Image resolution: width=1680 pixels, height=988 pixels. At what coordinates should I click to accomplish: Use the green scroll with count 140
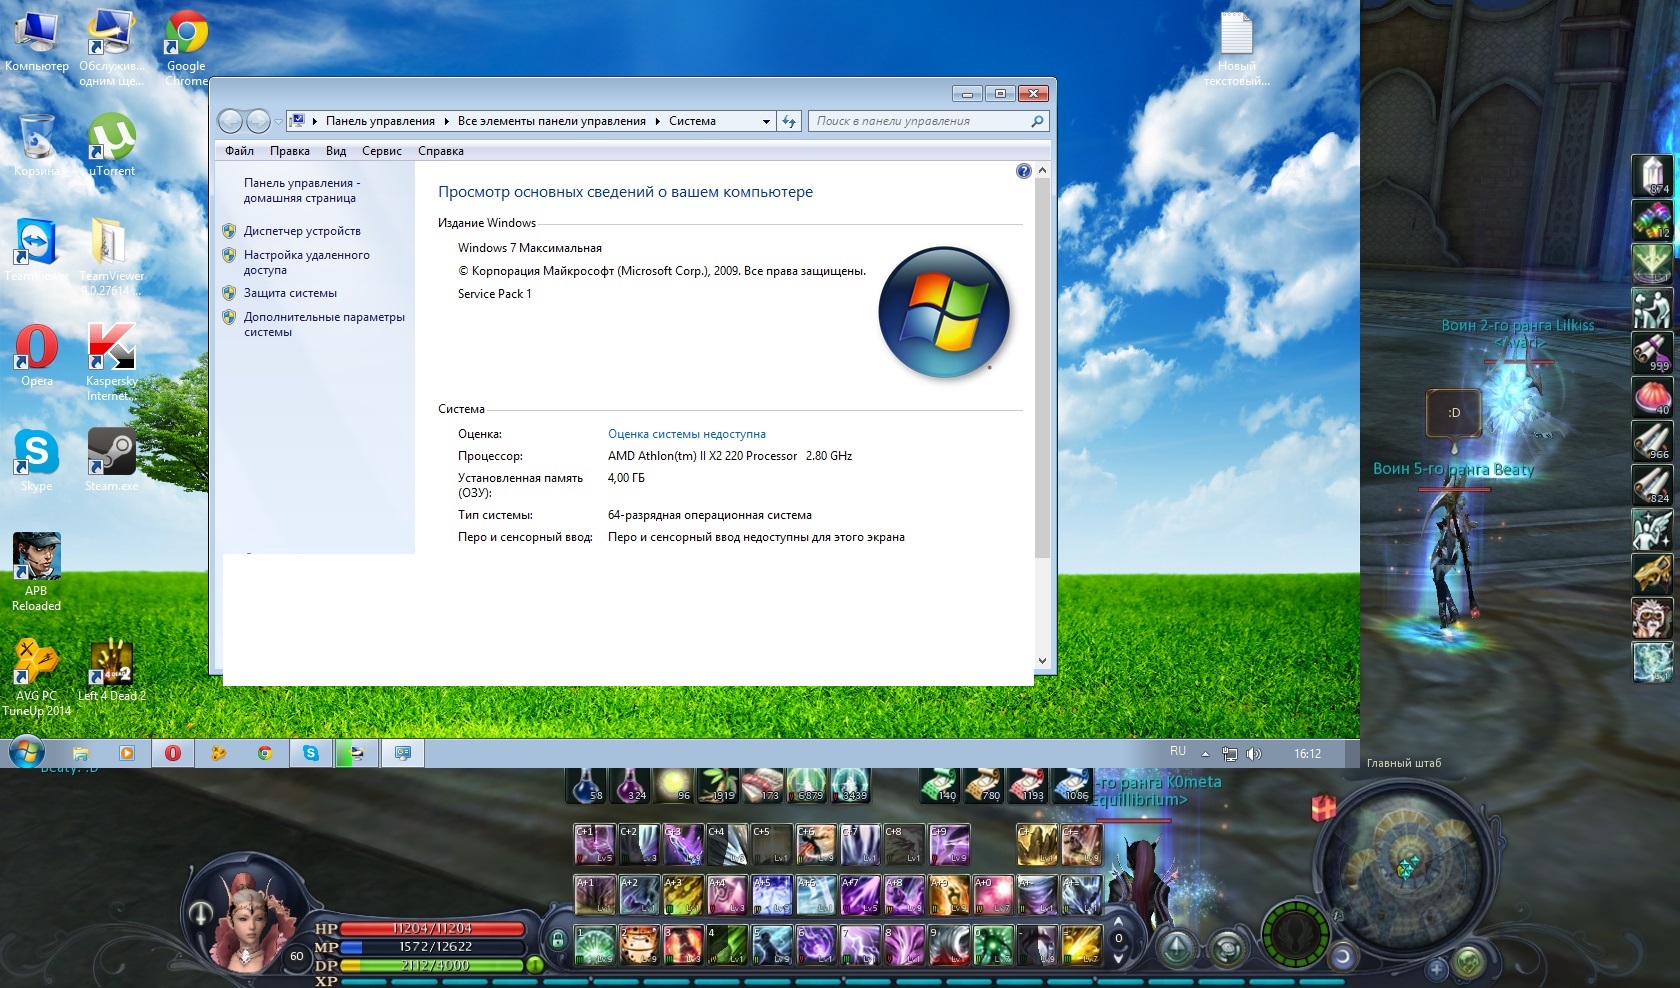pyautogui.click(x=939, y=785)
